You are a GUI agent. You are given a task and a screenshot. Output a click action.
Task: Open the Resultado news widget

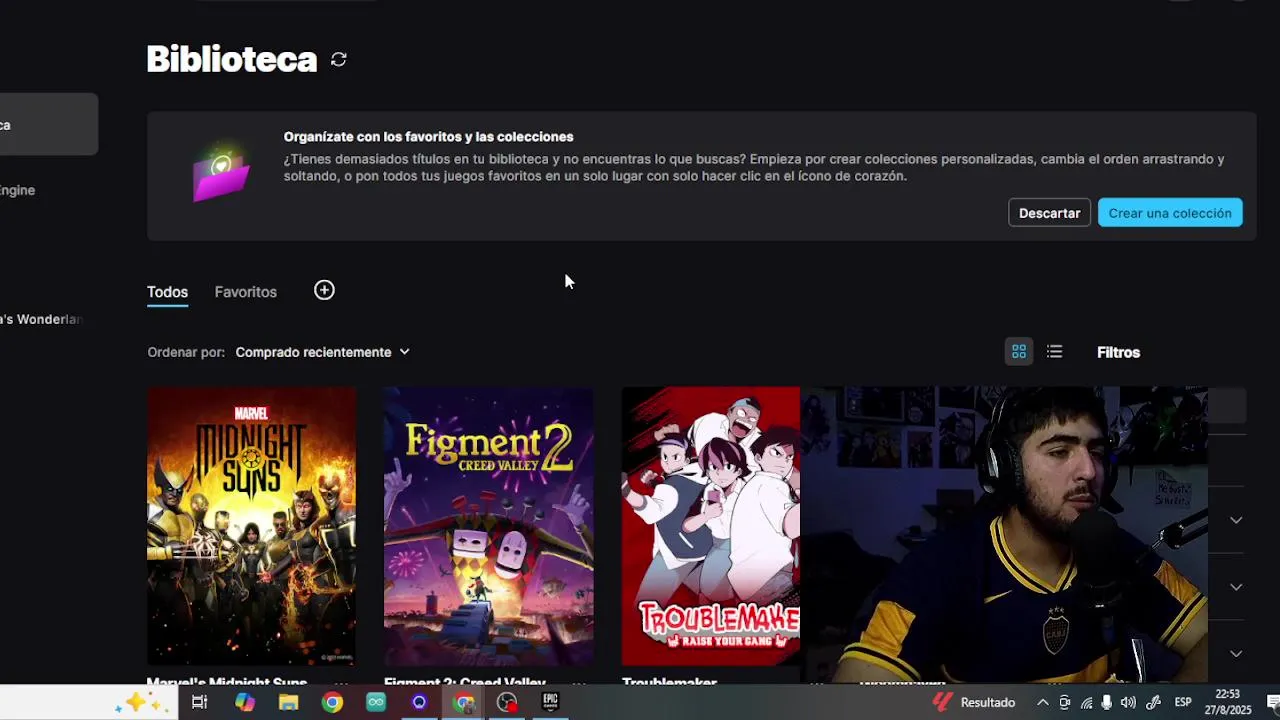pyautogui.click(x=973, y=702)
